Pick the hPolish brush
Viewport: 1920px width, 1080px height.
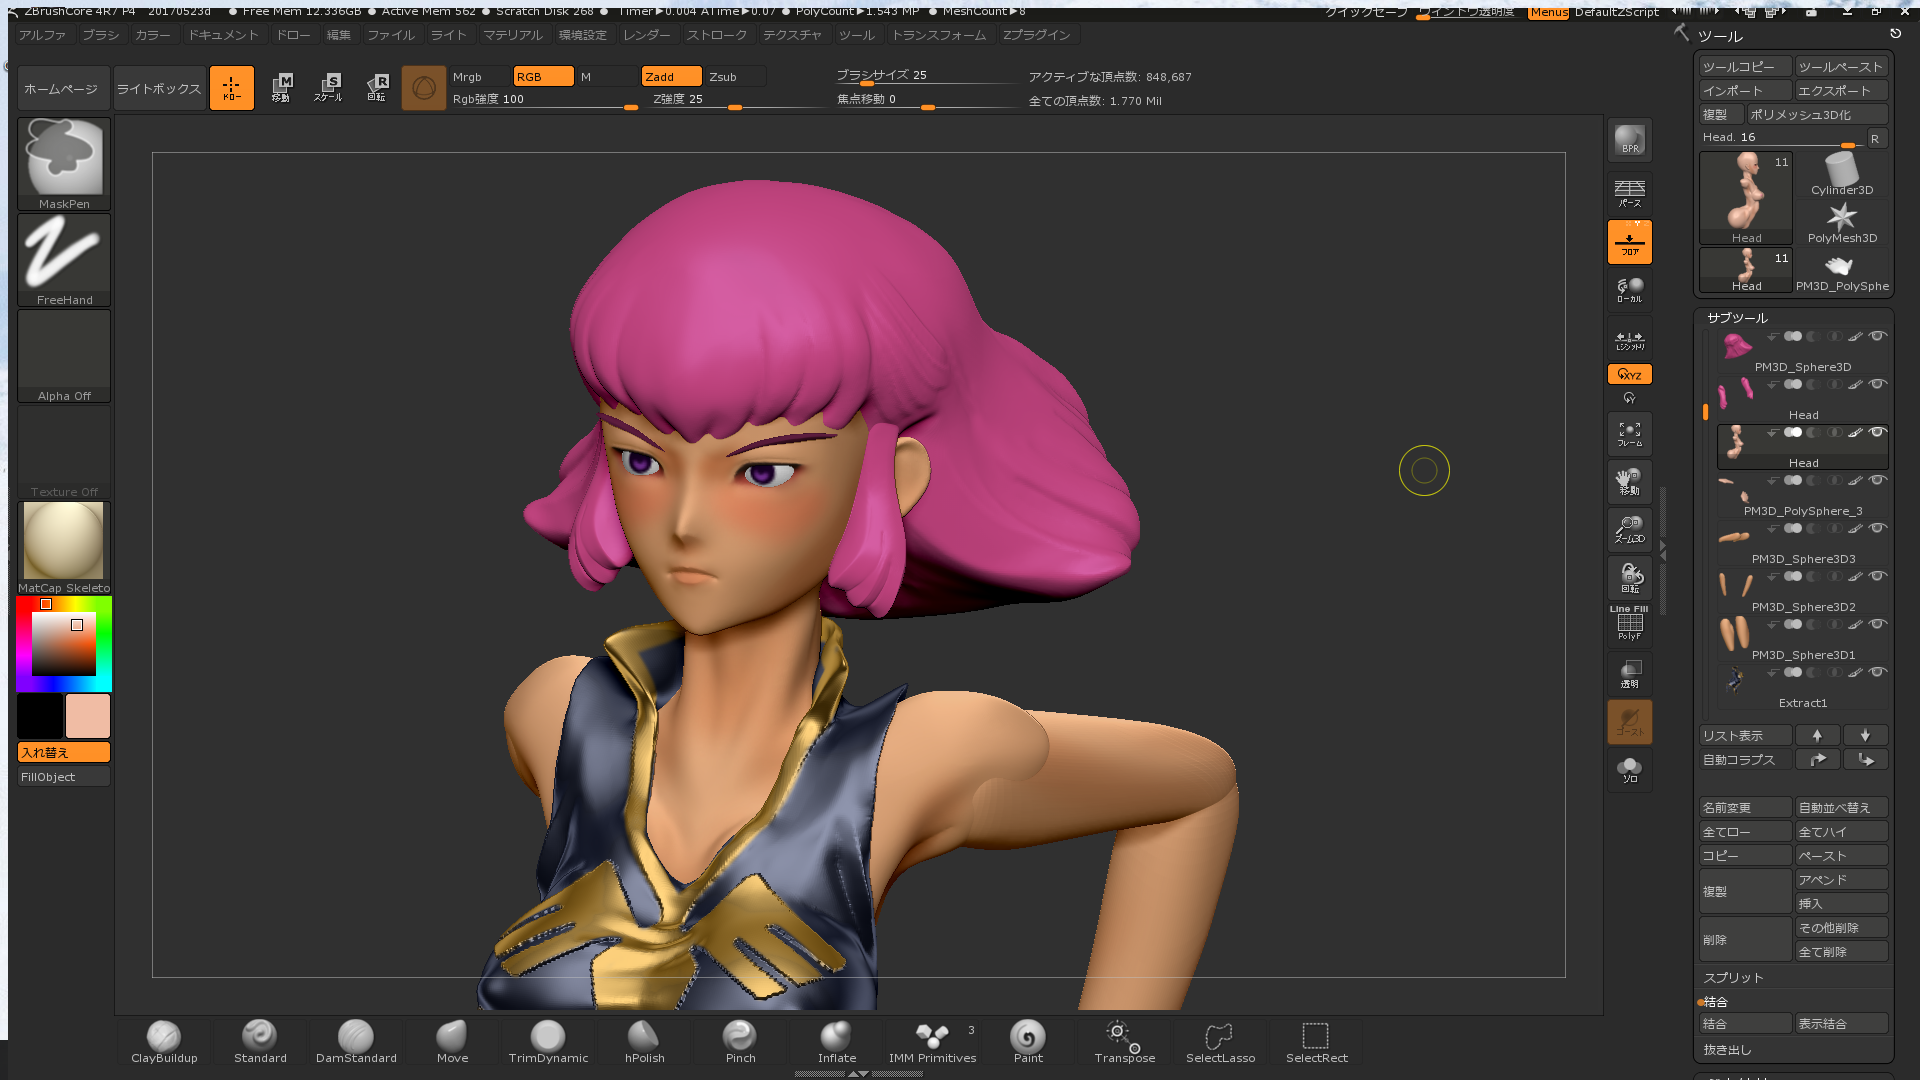(644, 1041)
